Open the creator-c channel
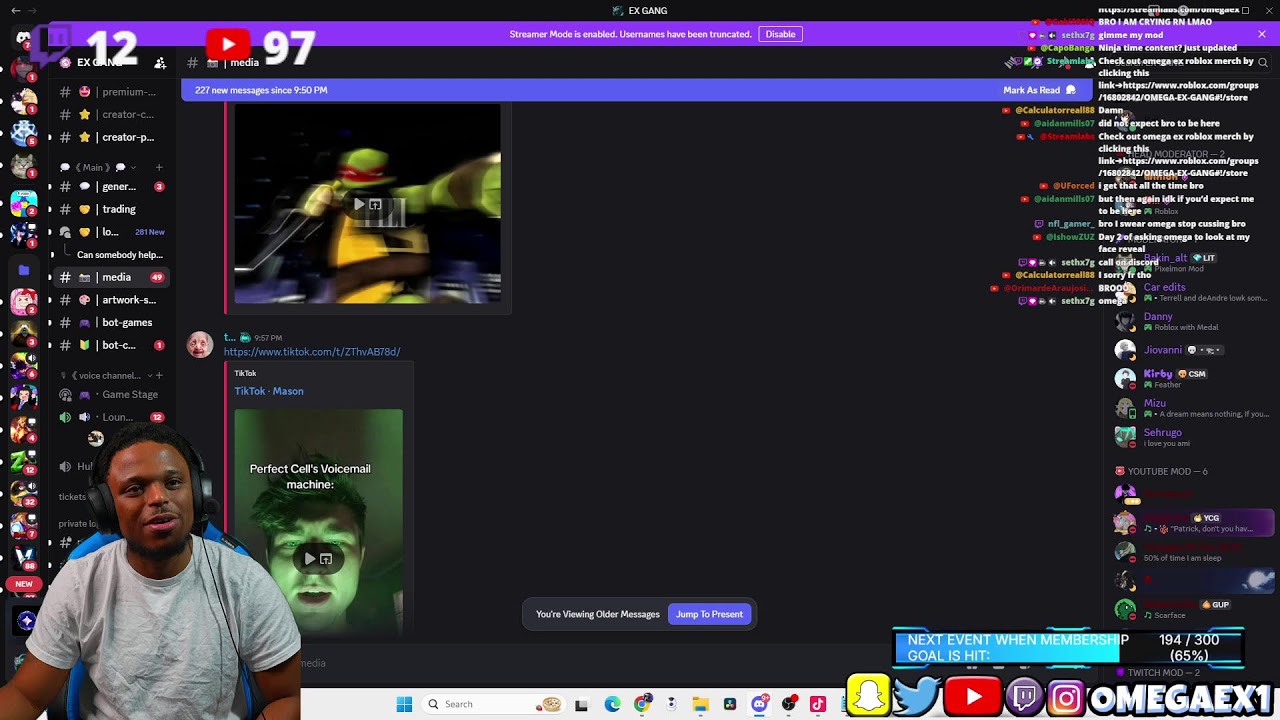The image size is (1280, 720). 112,115
